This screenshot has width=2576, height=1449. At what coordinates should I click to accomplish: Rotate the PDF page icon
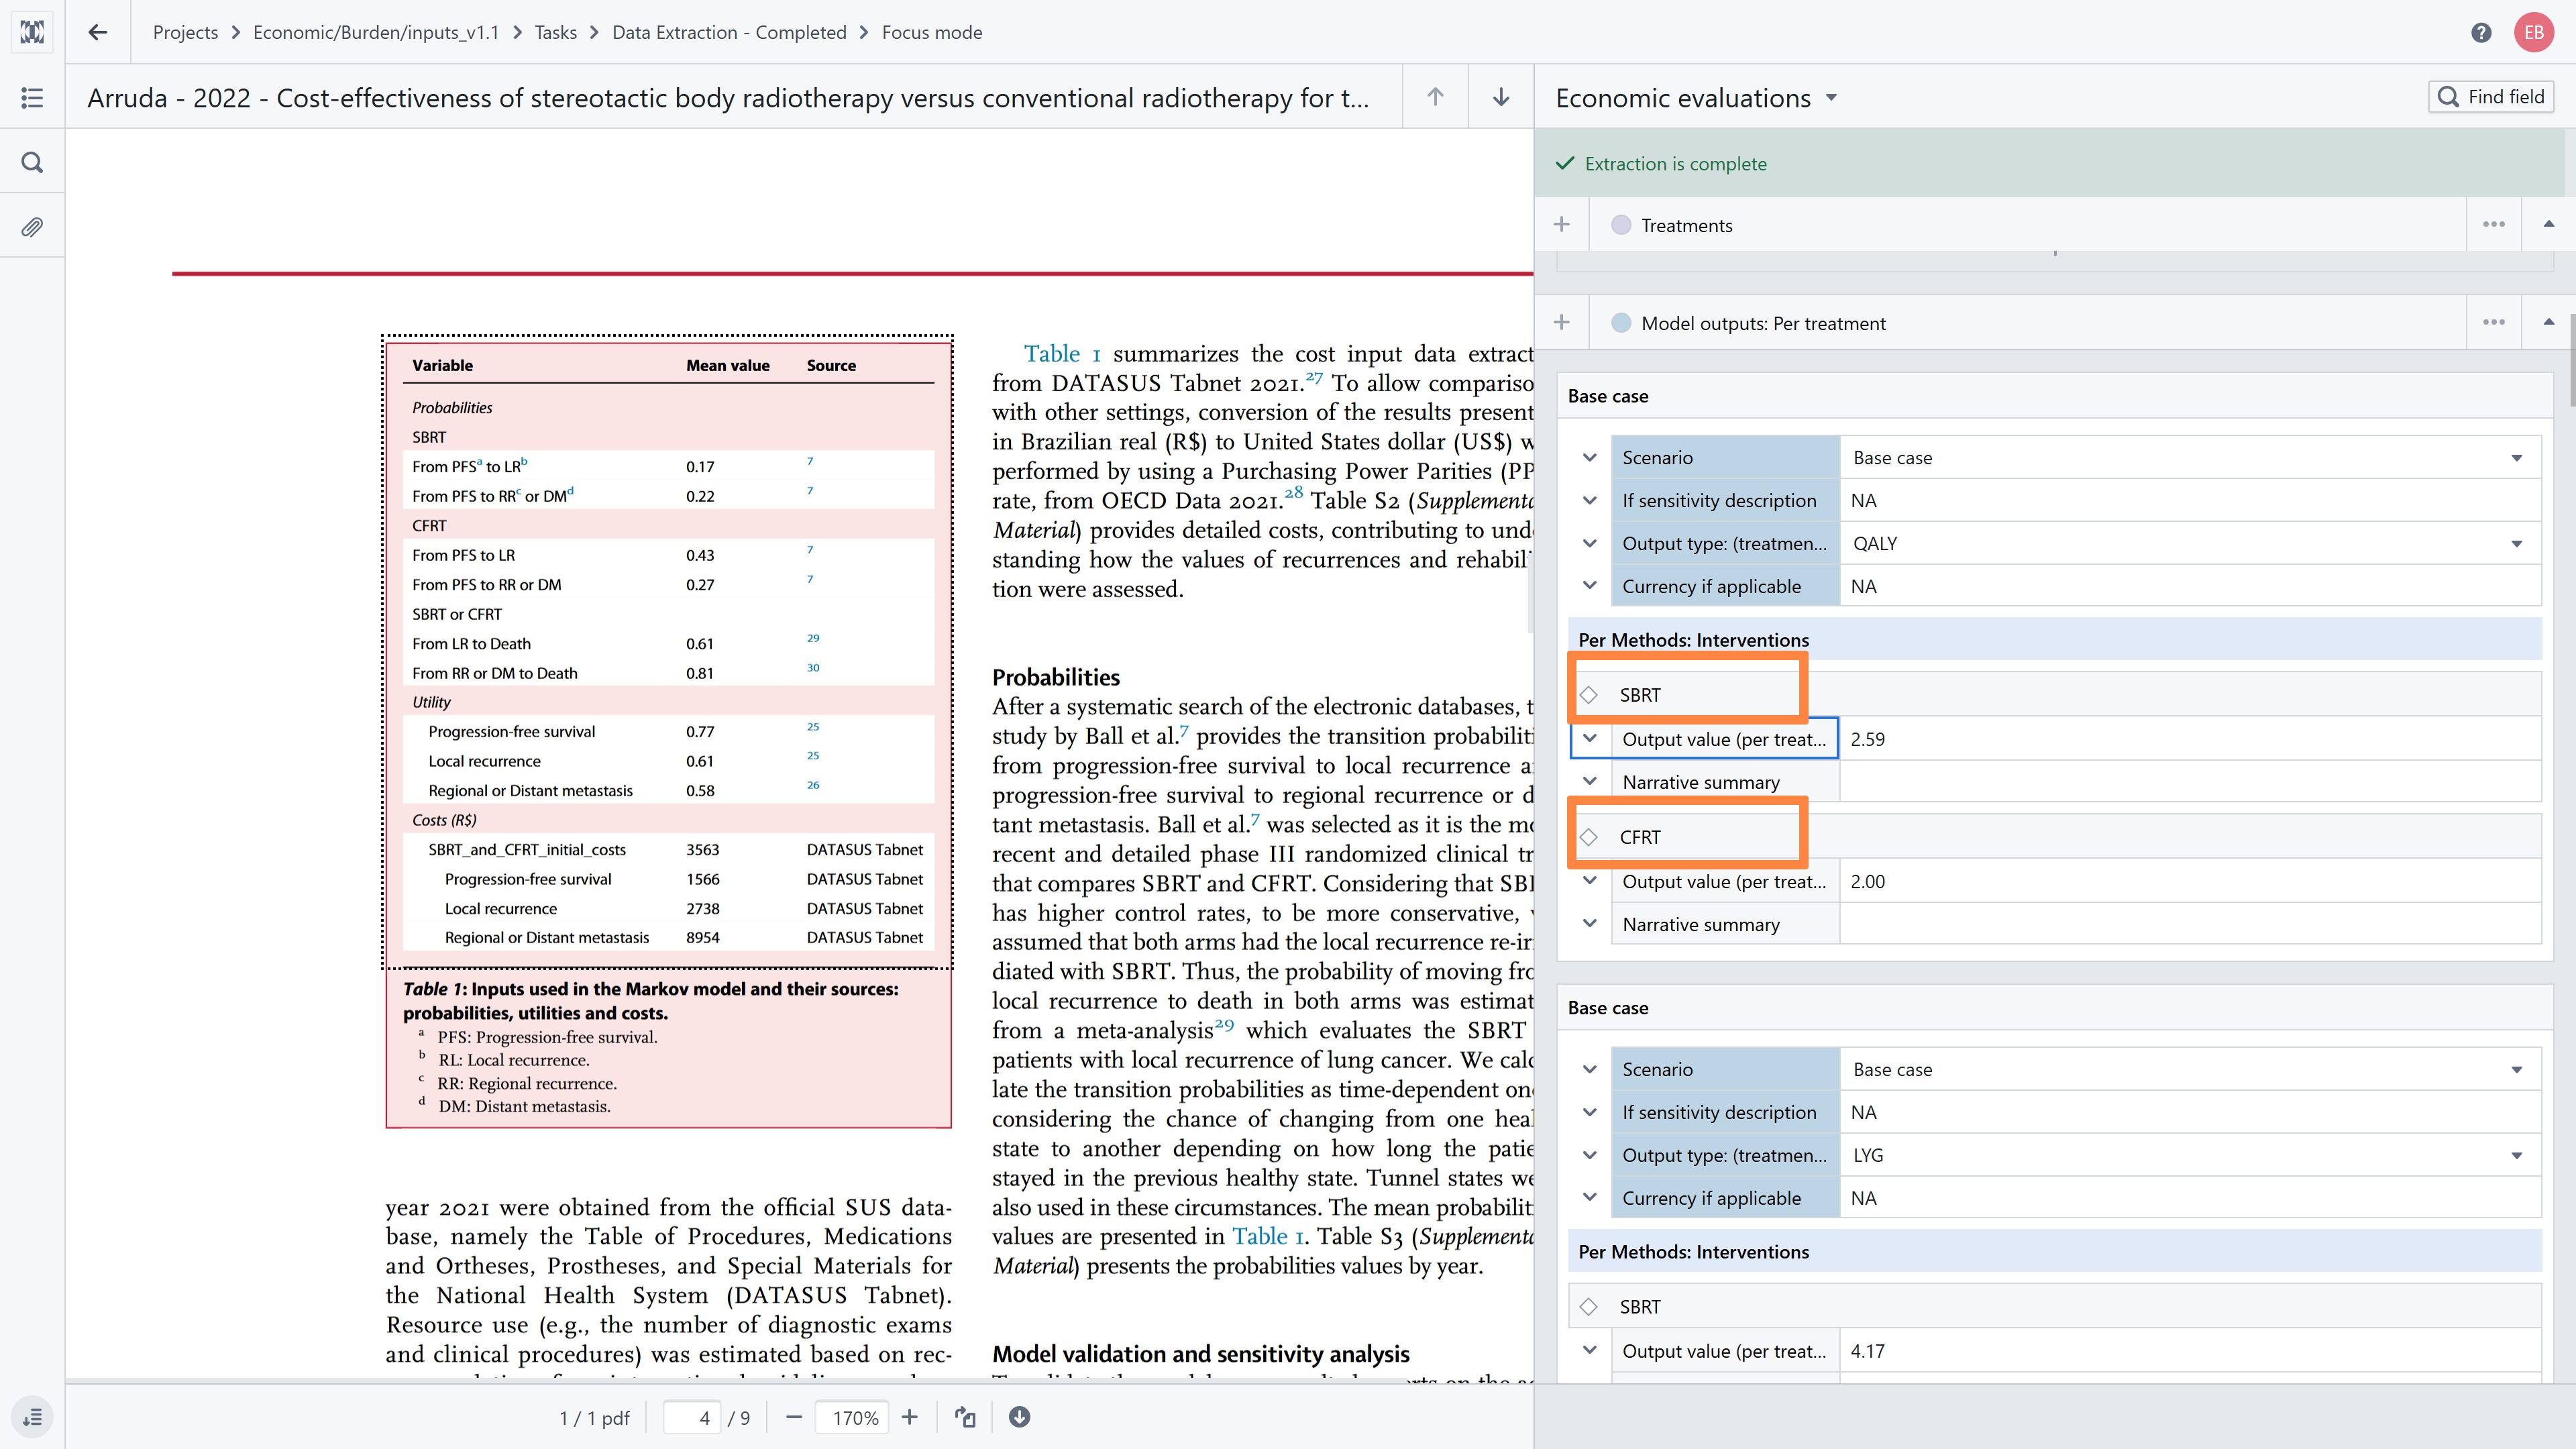coord(965,1417)
